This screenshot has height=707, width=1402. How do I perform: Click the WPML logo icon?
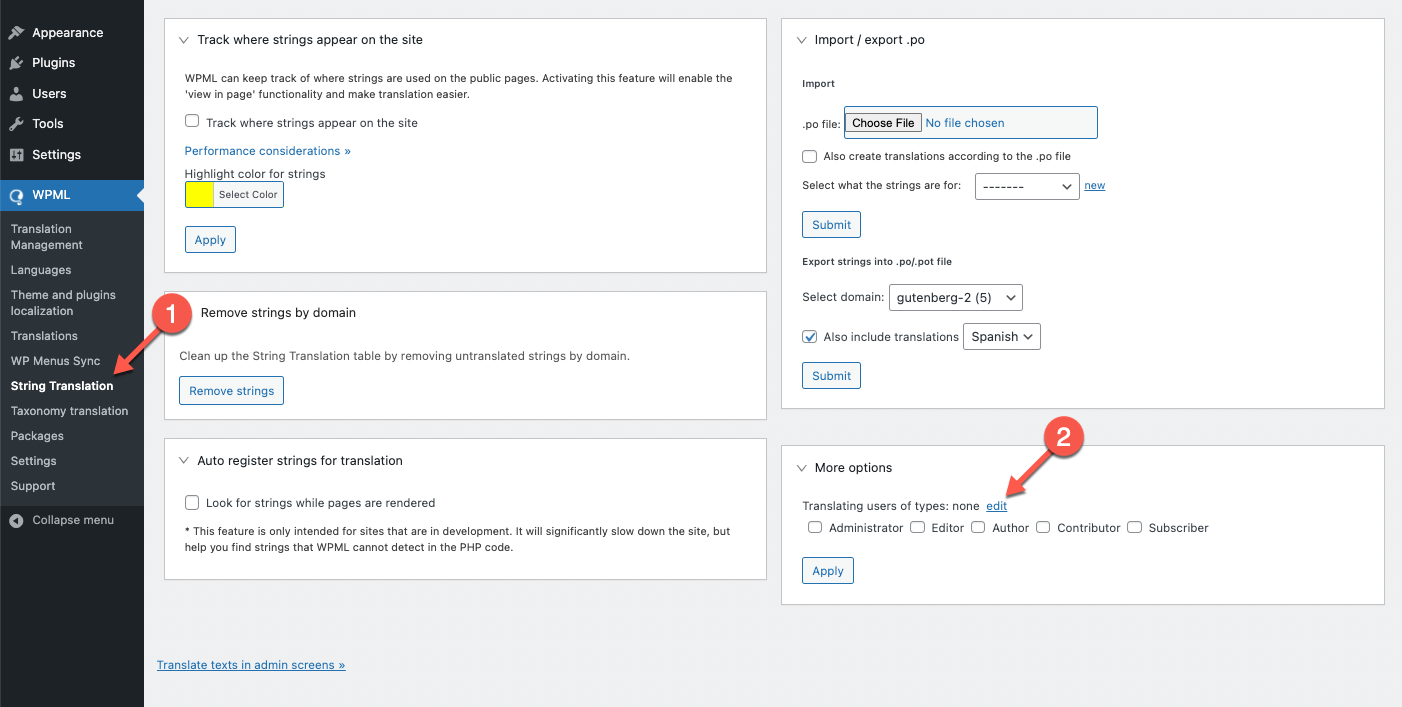[16, 196]
